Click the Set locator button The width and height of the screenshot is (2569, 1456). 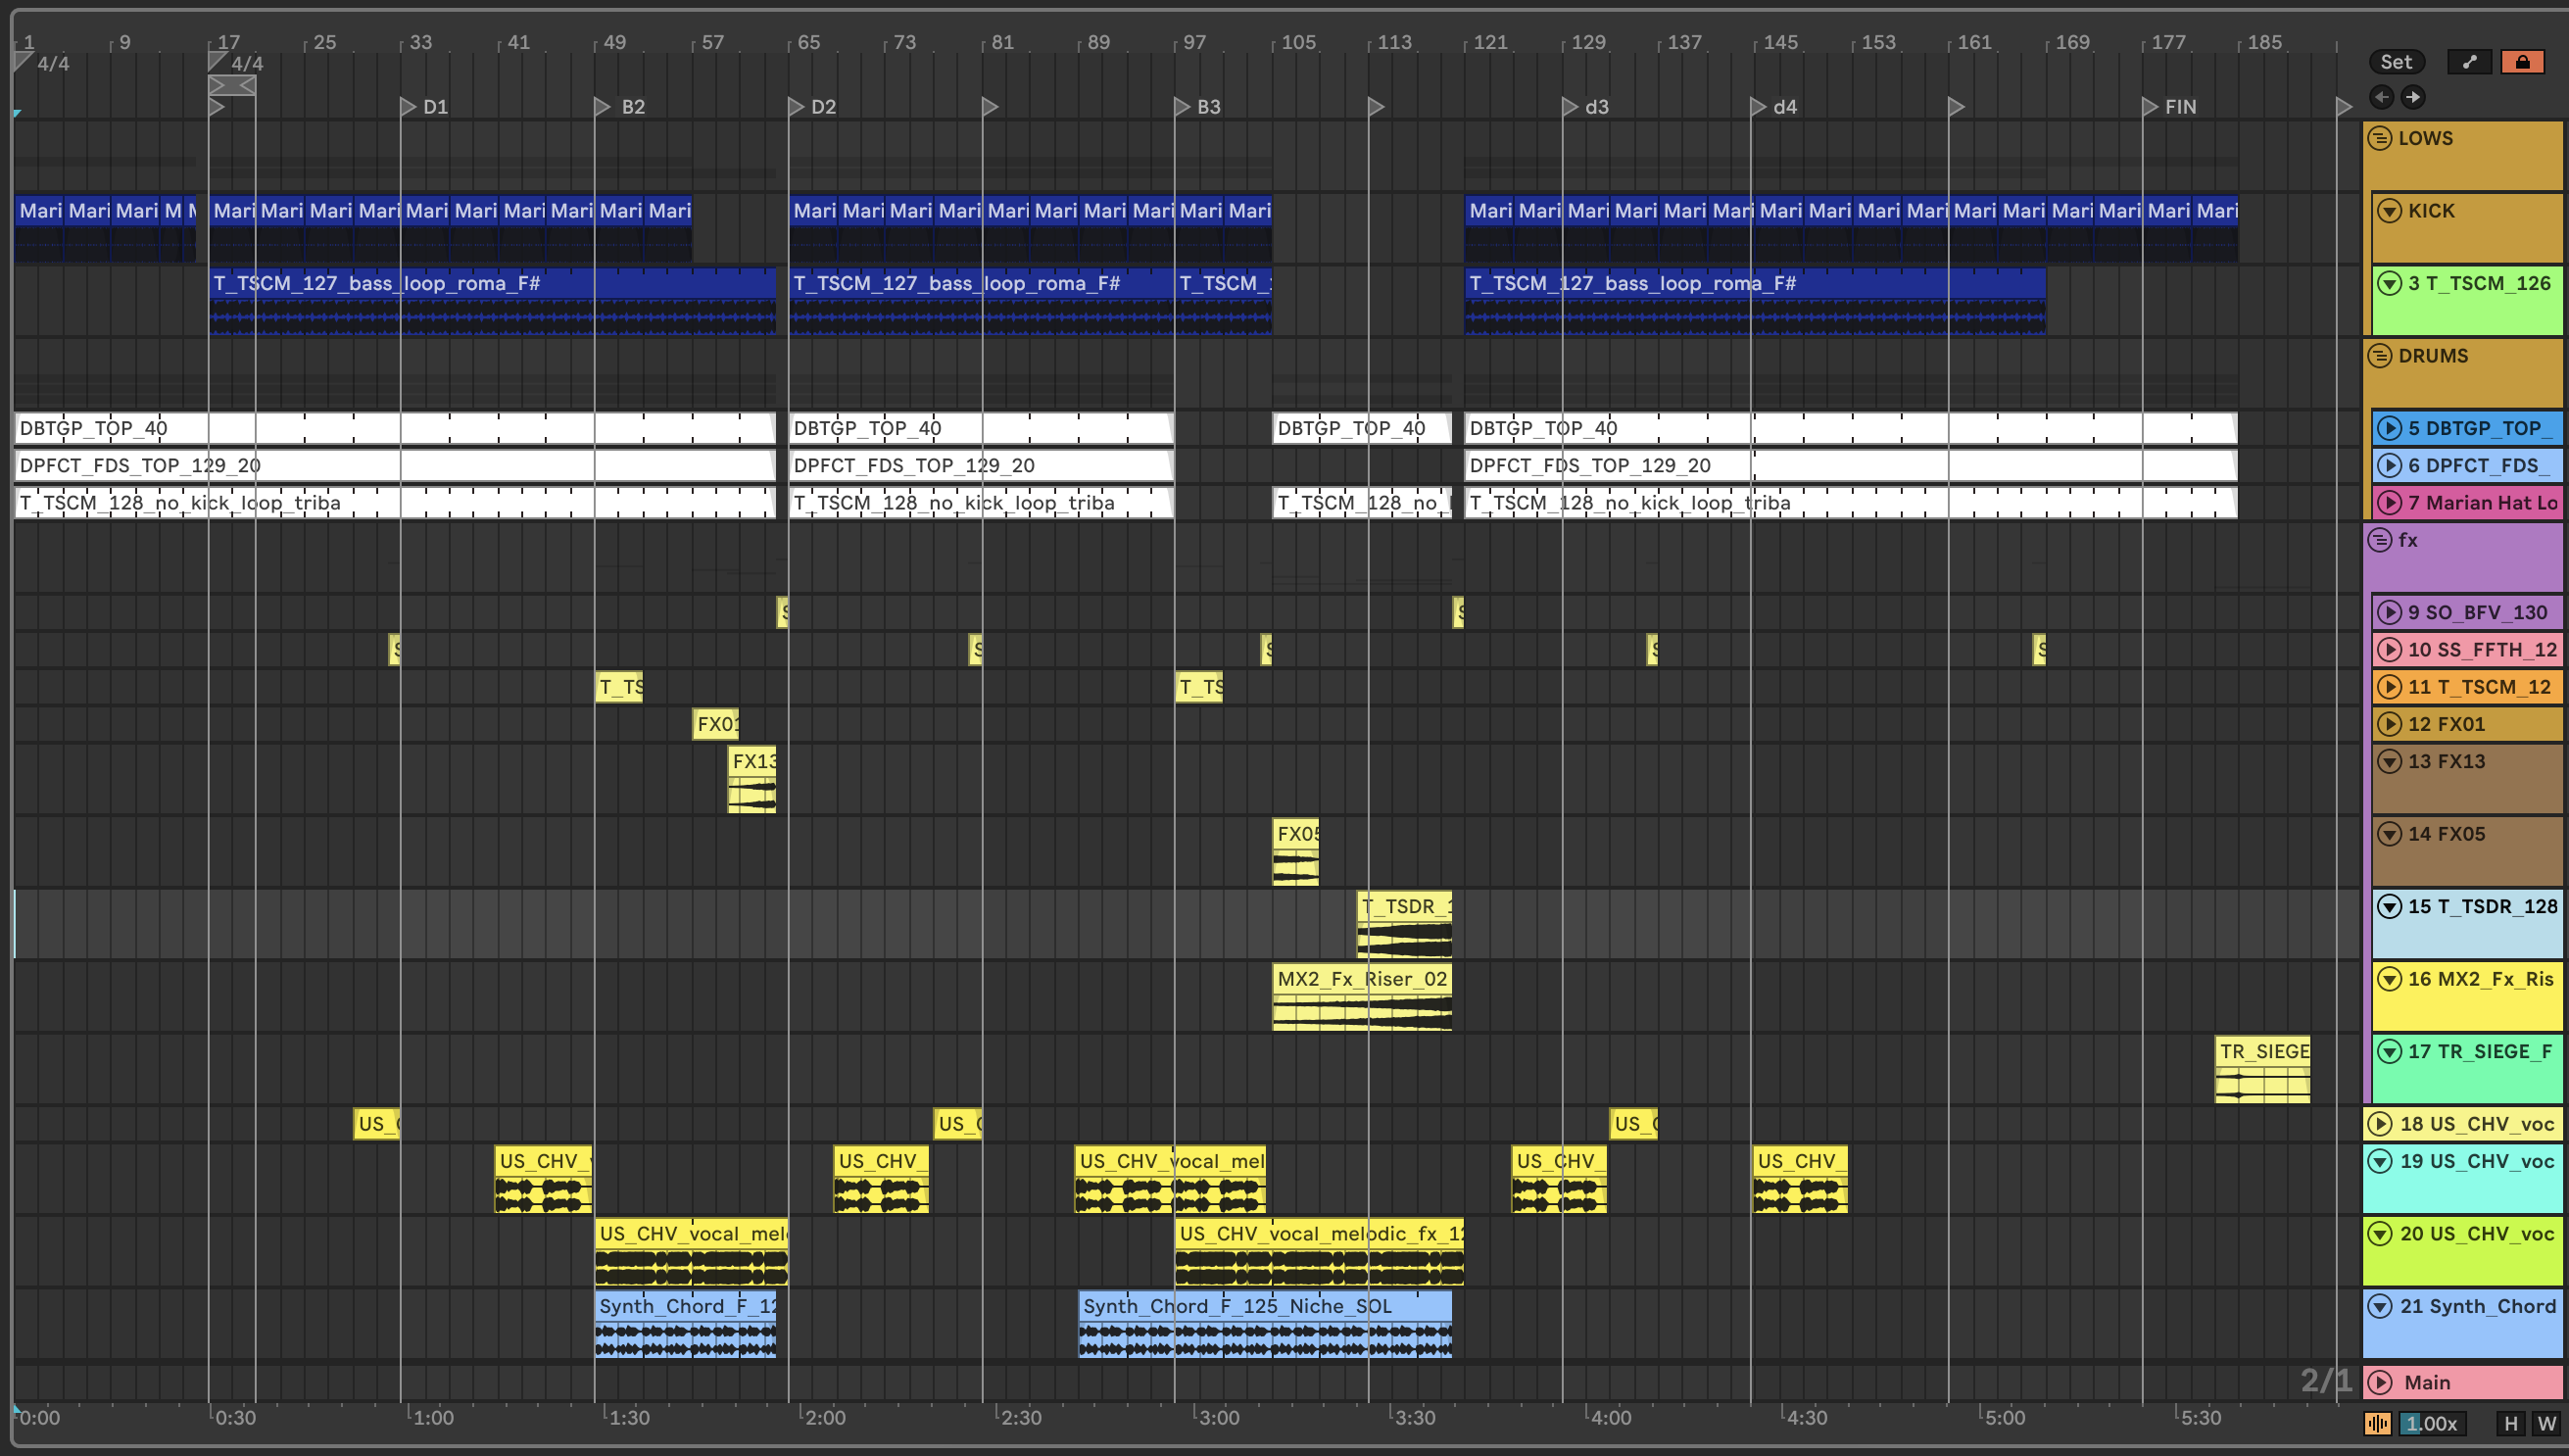(x=2395, y=62)
